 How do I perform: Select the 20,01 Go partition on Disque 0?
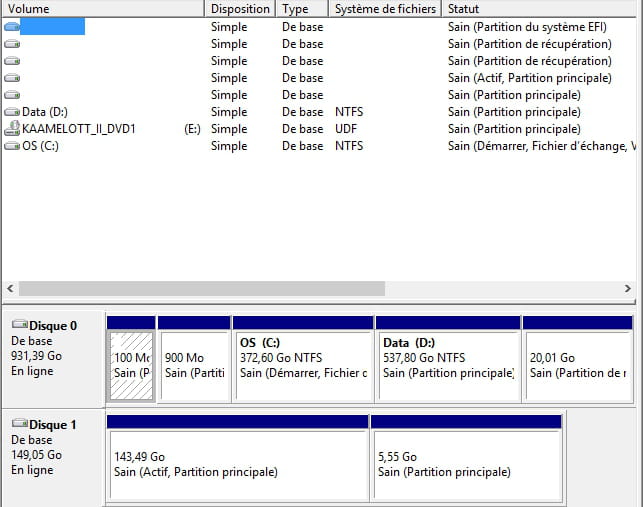[x=577, y=365]
